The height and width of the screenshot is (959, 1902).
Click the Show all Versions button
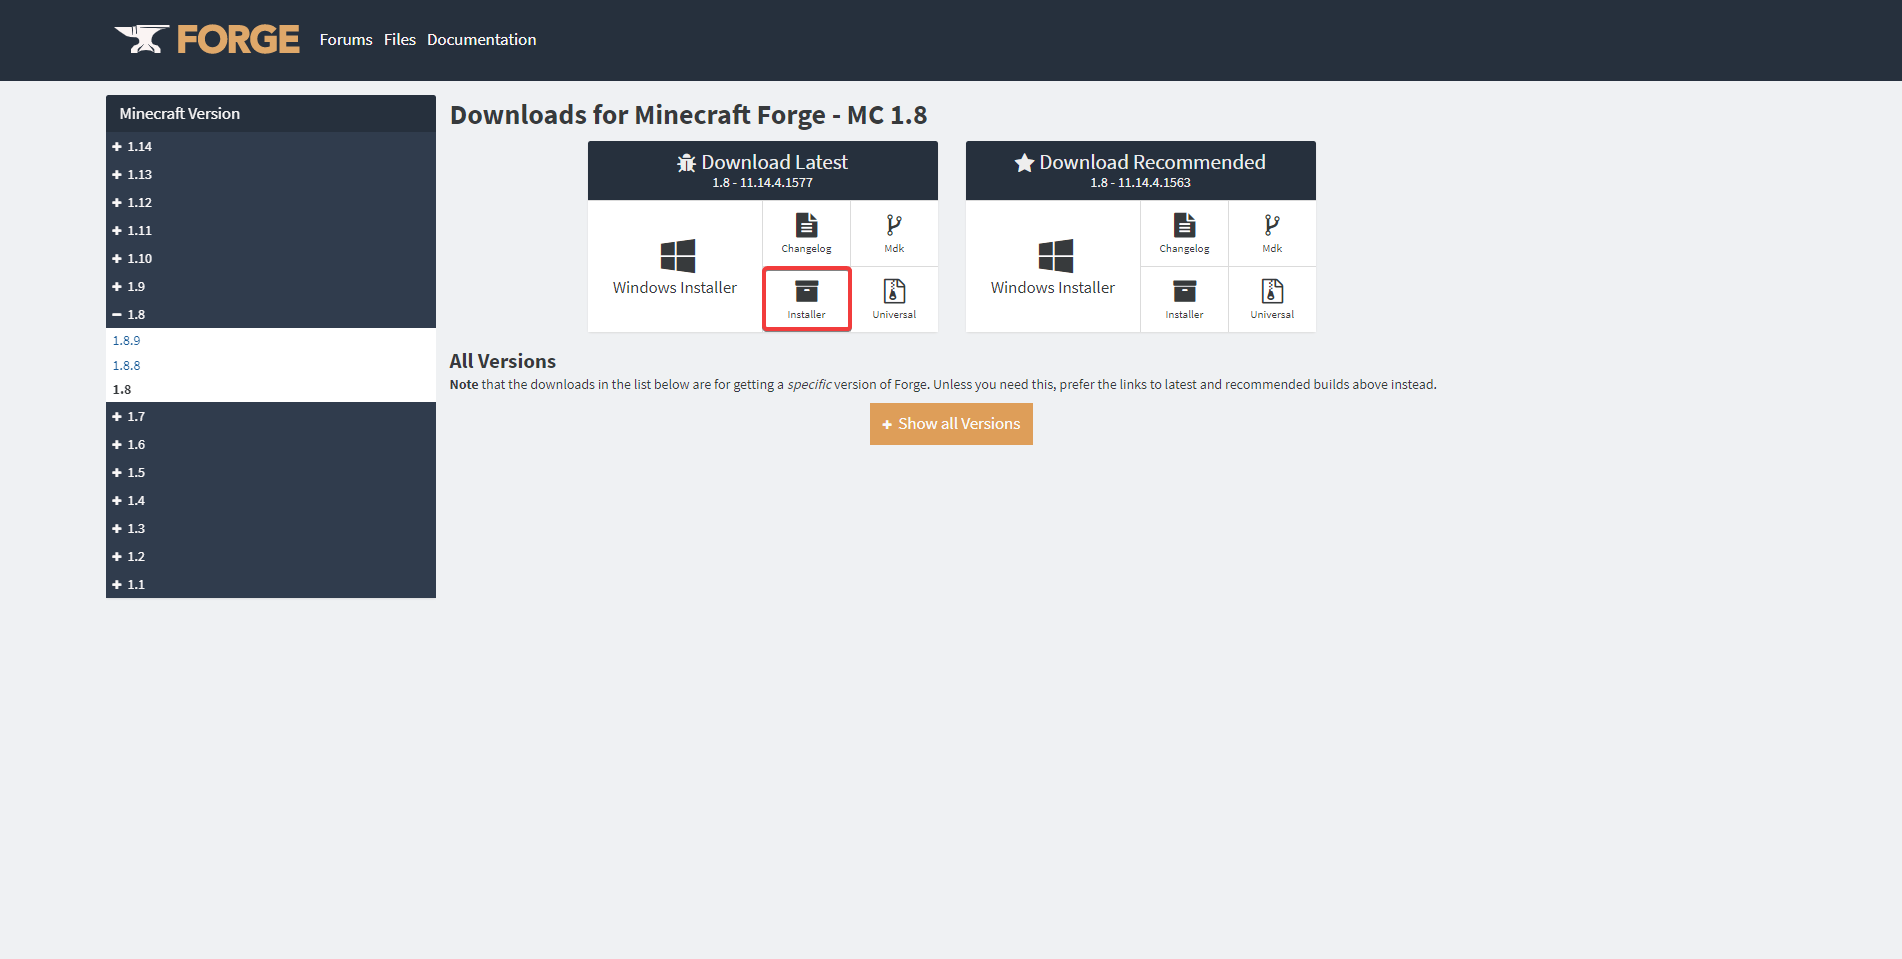[x=951, y=424]
